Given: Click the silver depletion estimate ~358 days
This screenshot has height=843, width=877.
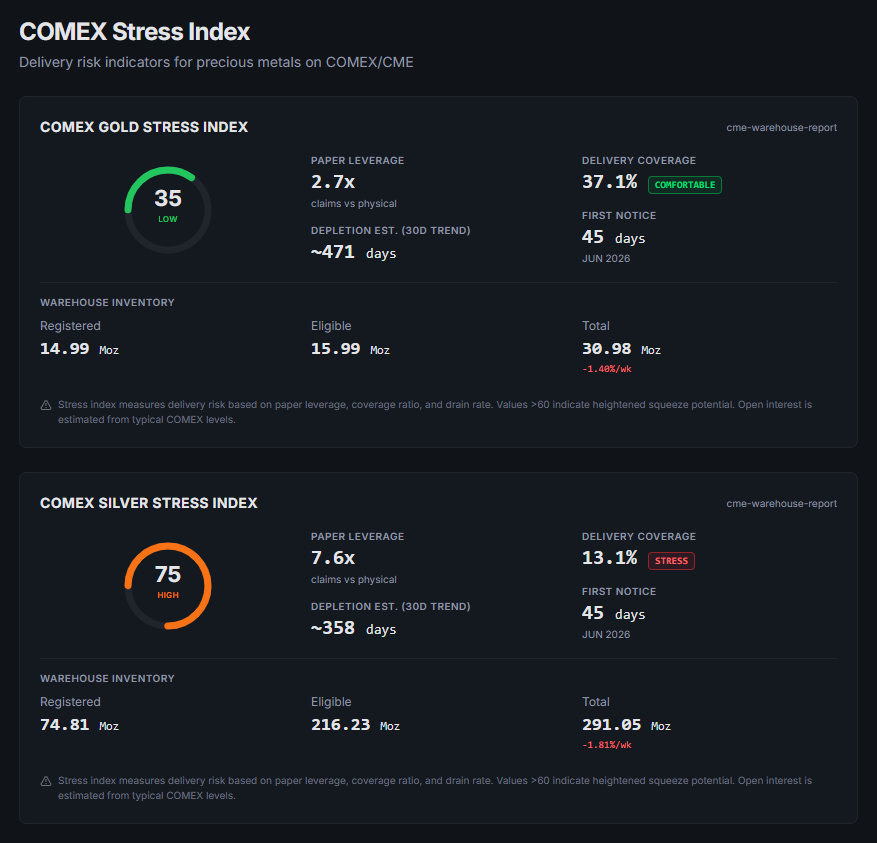Looking at the screenshot, I should tap(353, 629).
